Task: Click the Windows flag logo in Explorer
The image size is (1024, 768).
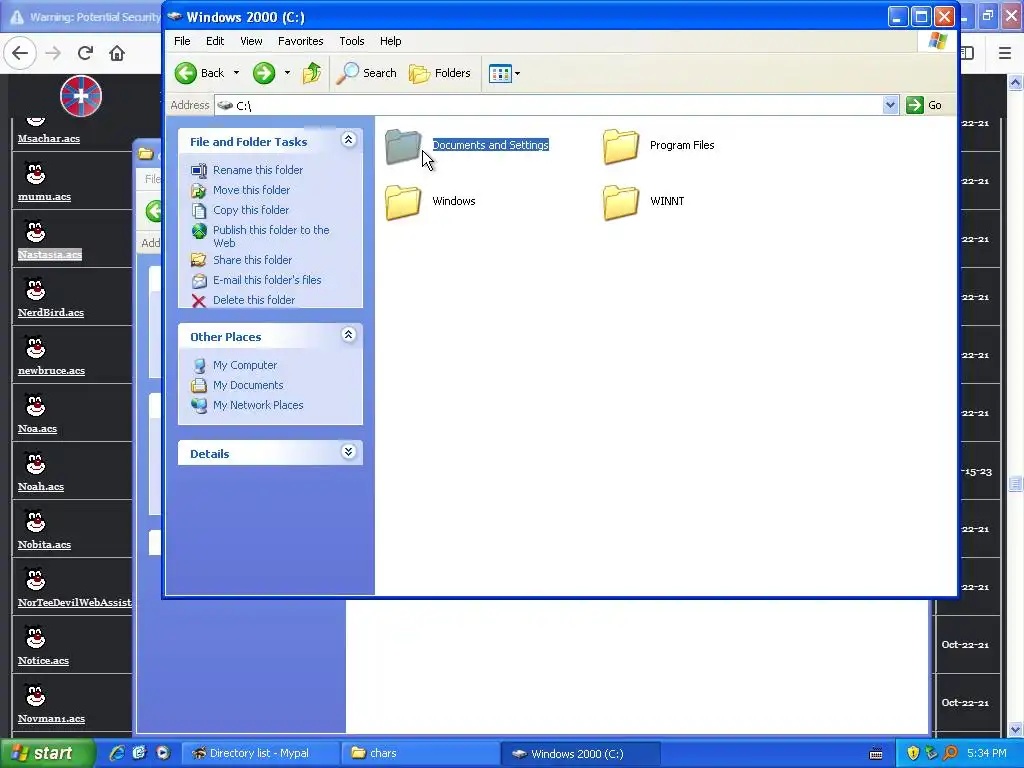Action: 938,41
